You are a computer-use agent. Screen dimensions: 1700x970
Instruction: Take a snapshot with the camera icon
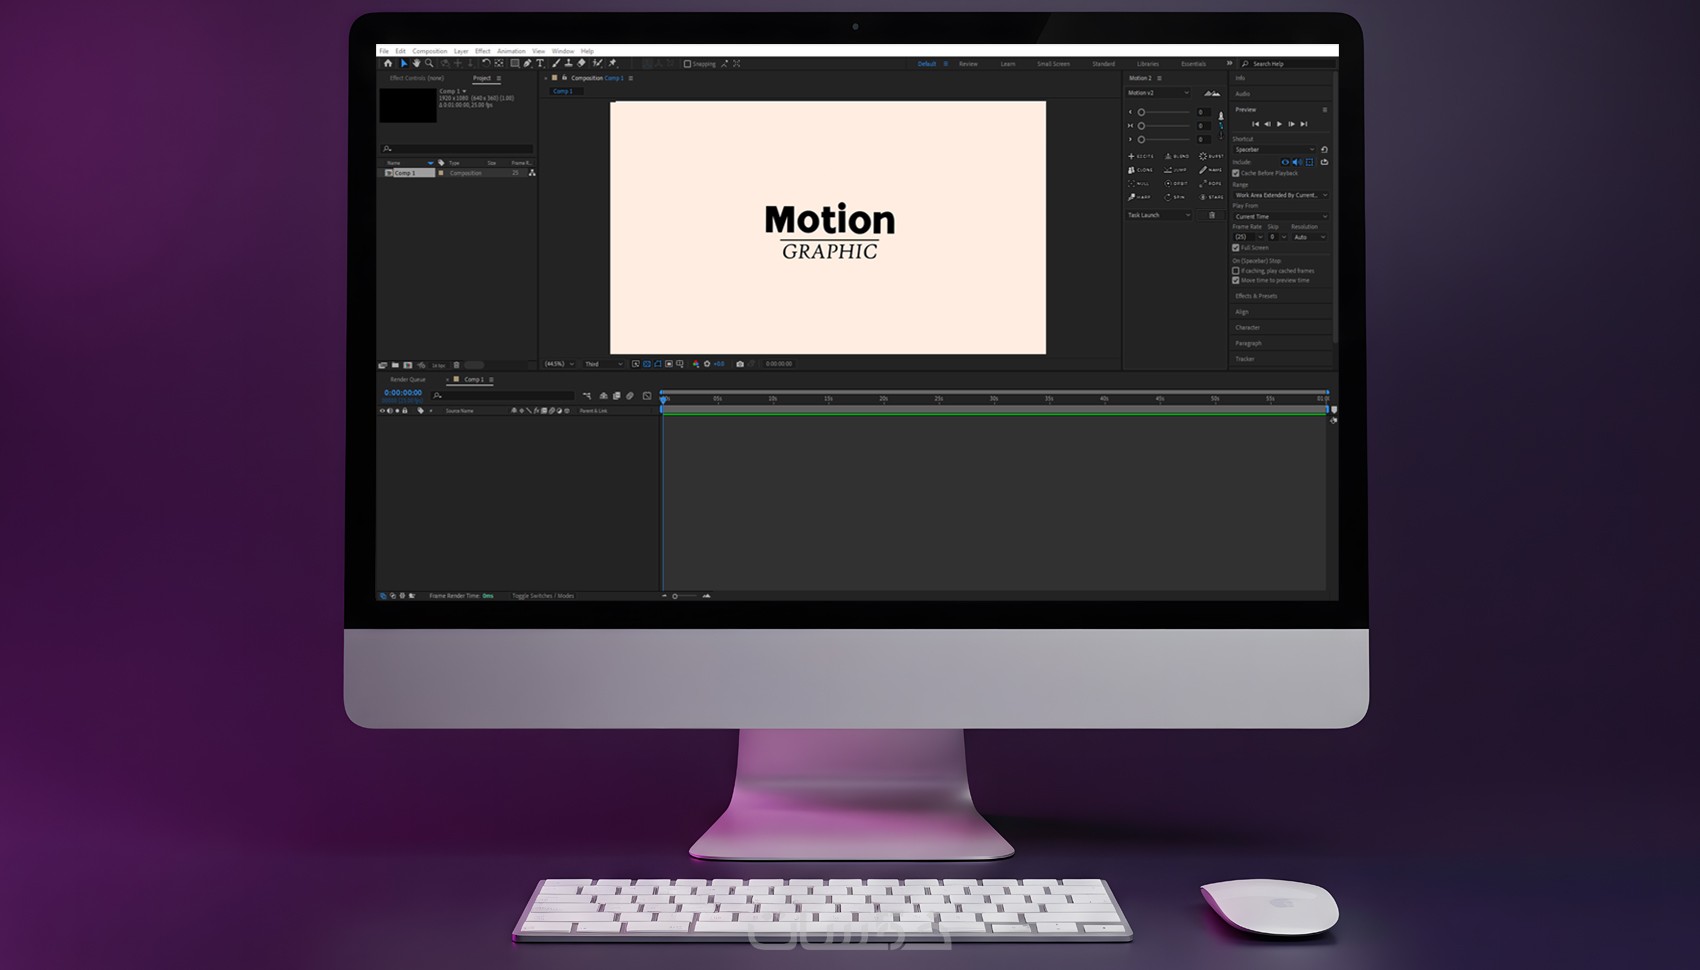point(740,364)
